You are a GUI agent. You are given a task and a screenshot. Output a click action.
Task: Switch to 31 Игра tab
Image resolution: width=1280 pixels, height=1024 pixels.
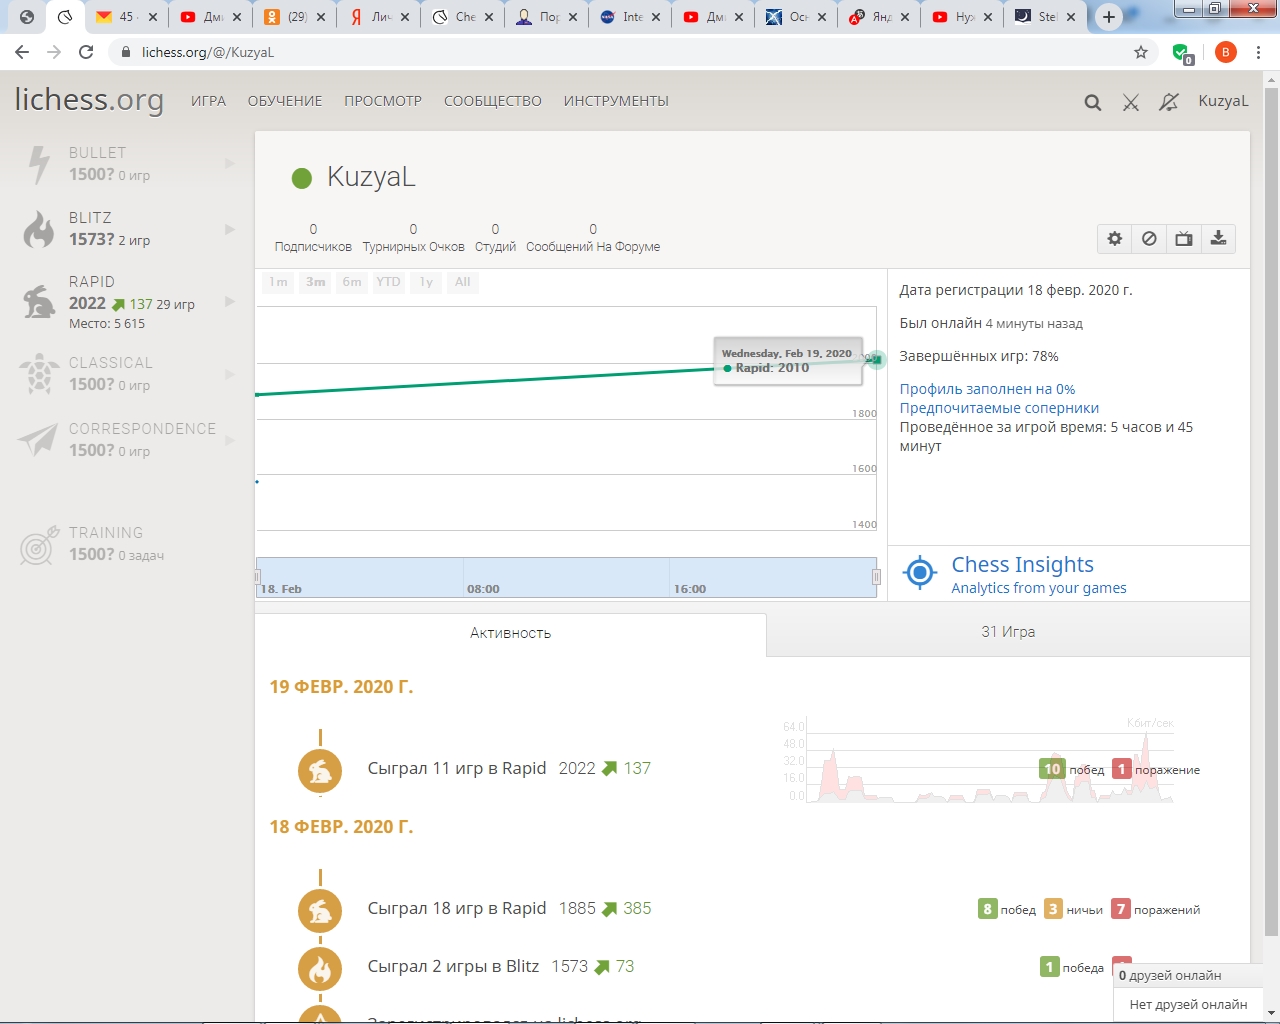tap(1008, 632)
